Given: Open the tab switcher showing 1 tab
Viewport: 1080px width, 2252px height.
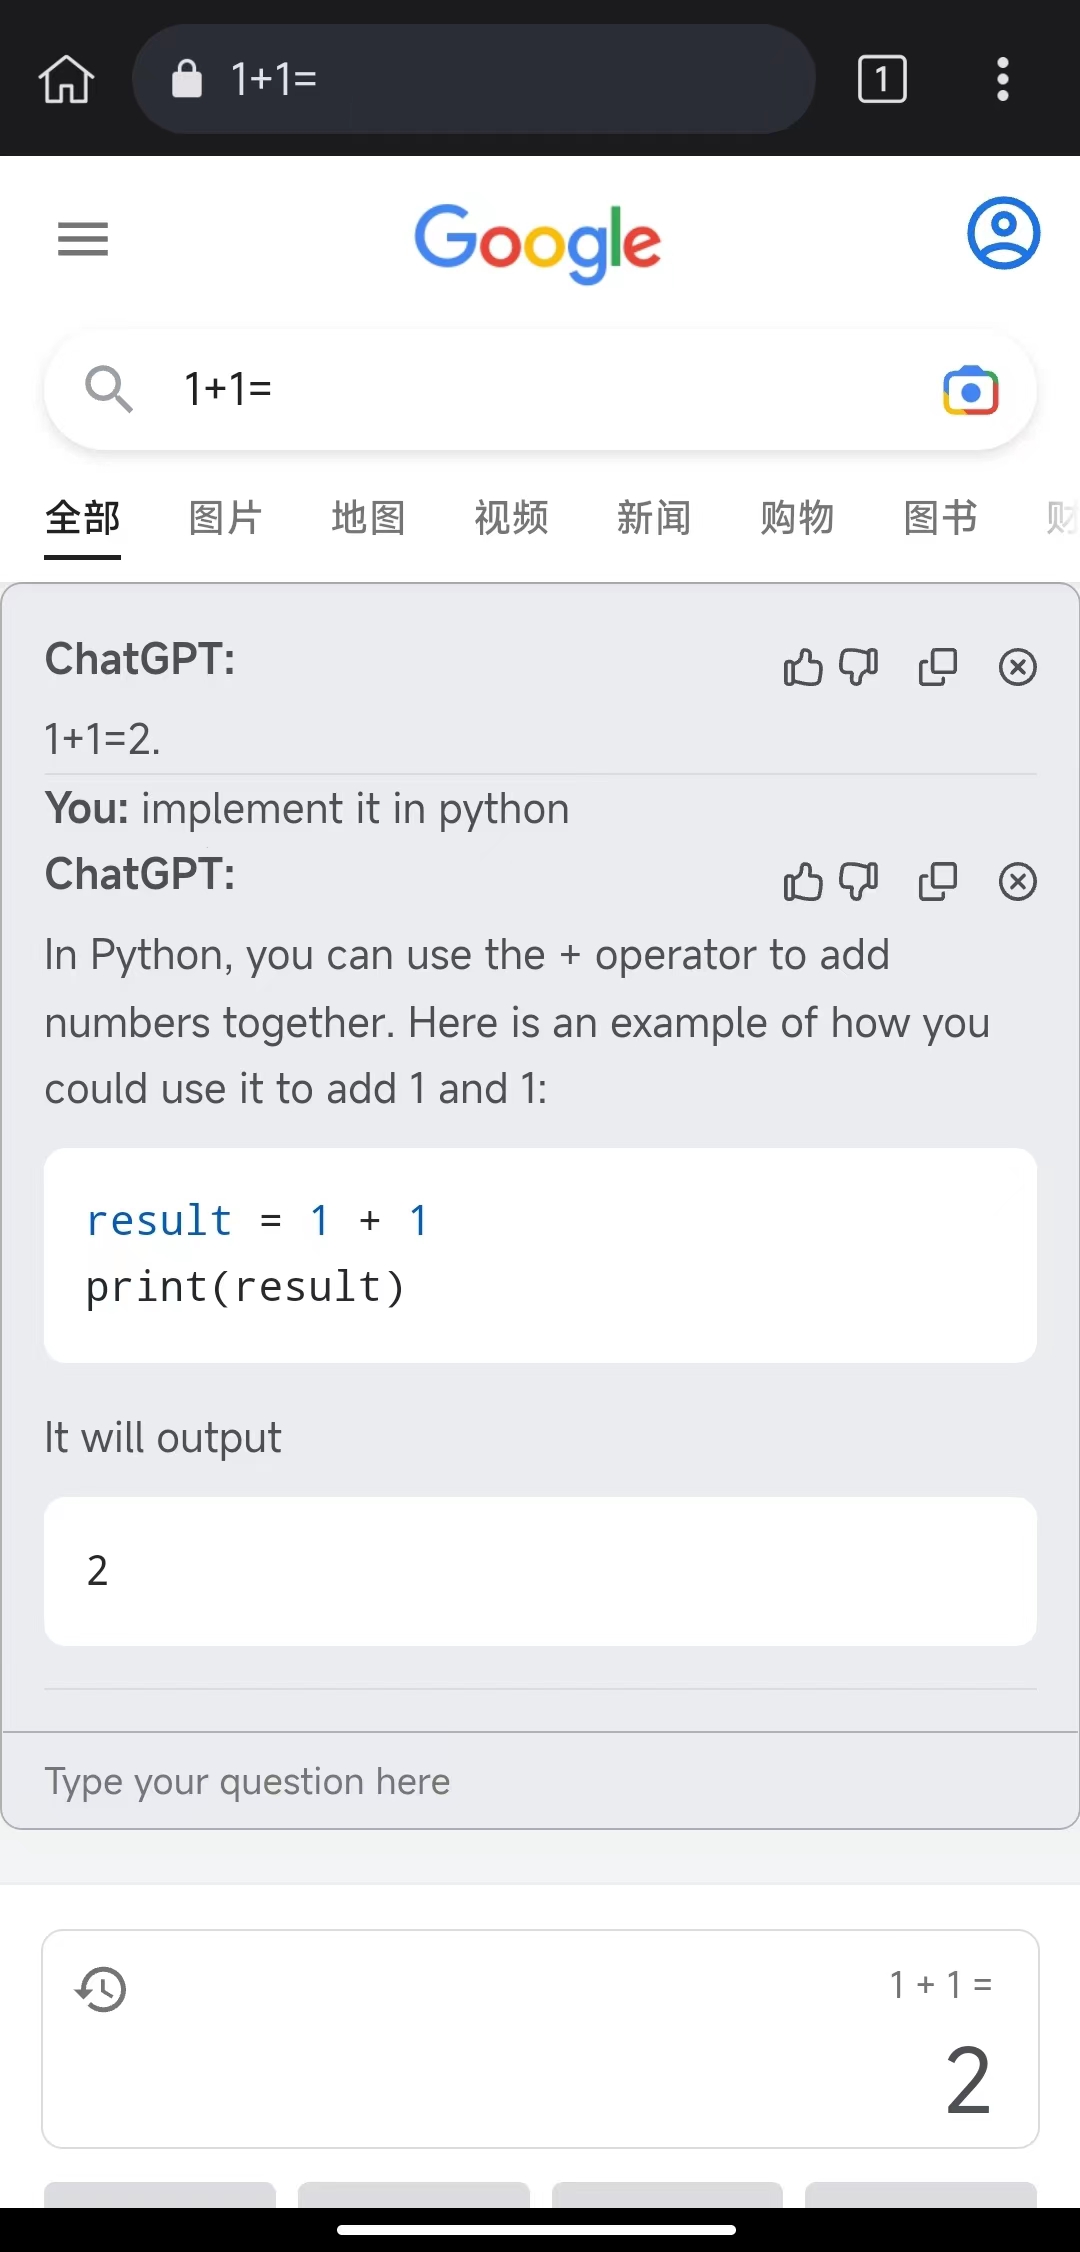Looking at the screenshot, I should click(882, 79).
